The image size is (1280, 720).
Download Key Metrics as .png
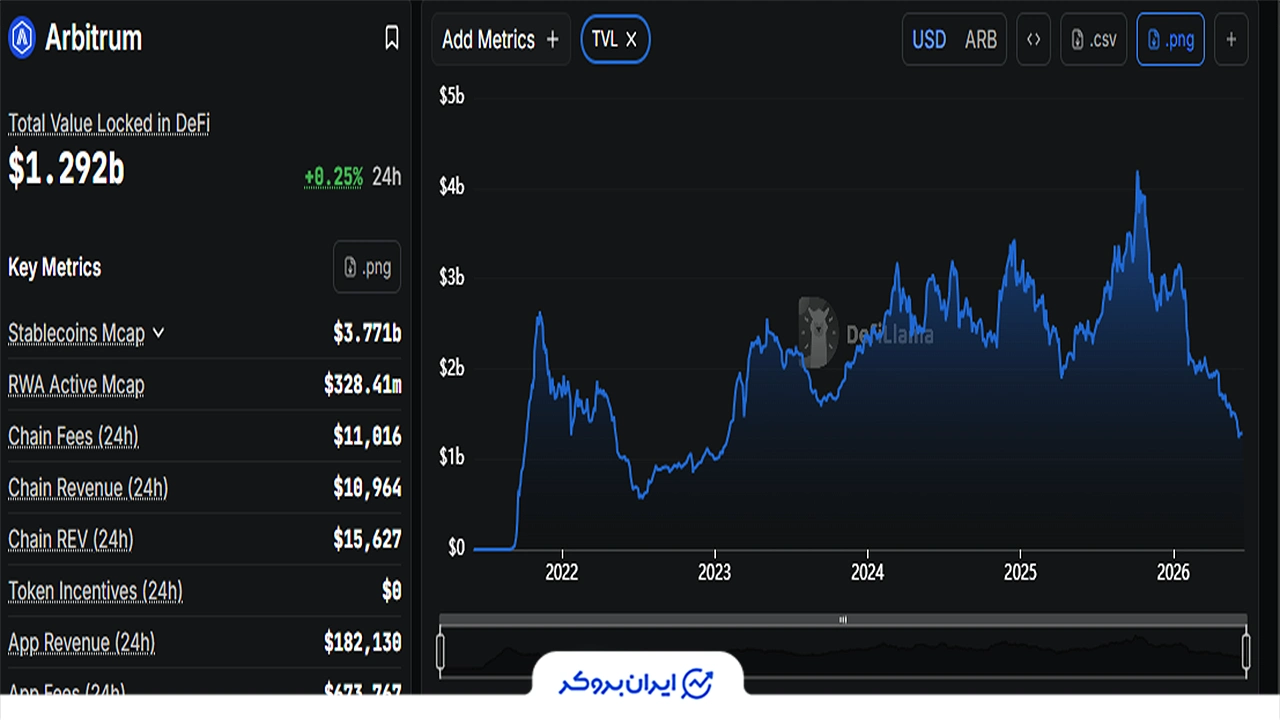367,267
